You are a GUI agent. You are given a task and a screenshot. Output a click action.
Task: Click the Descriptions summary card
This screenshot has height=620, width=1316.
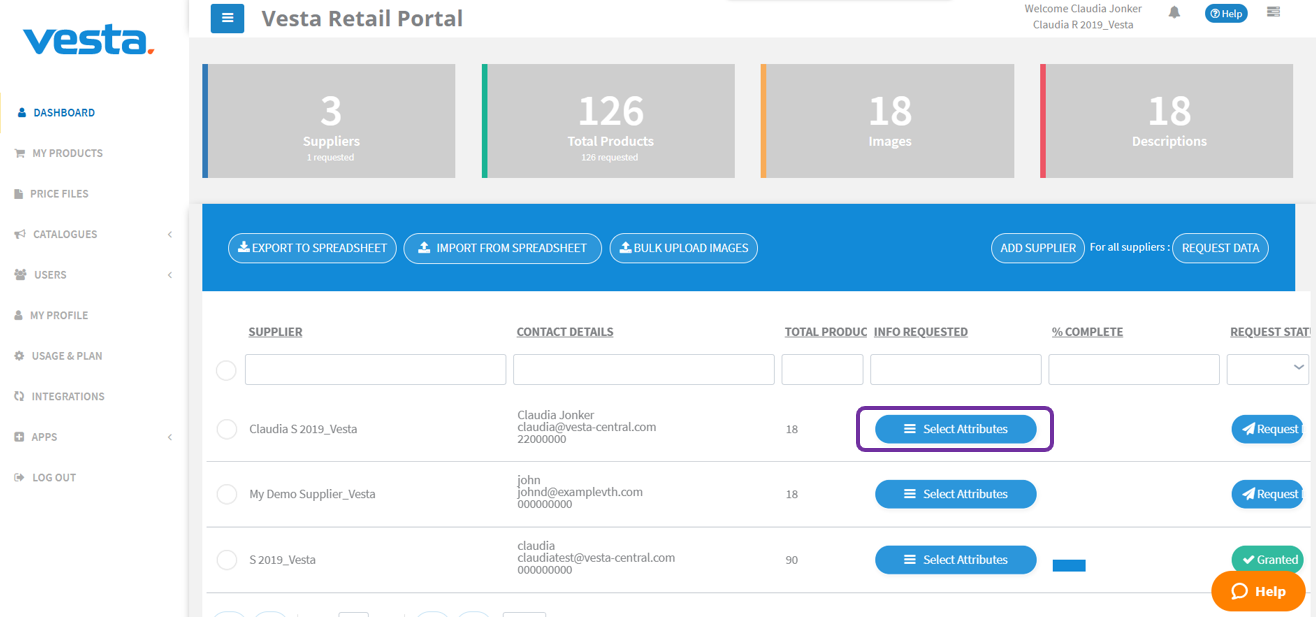(1166, 121)
